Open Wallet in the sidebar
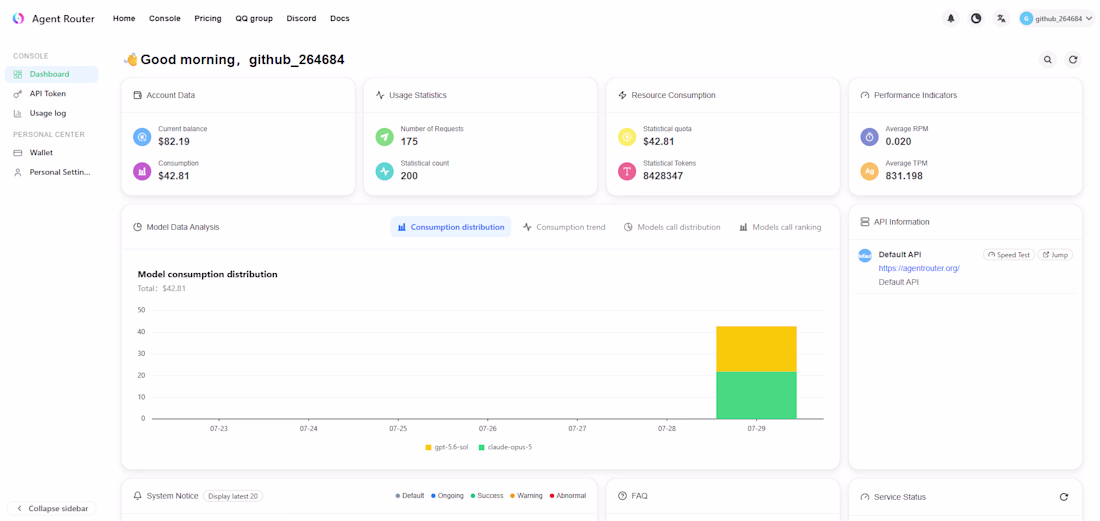Screen dimensions: 1100x521 pos(51,152)
